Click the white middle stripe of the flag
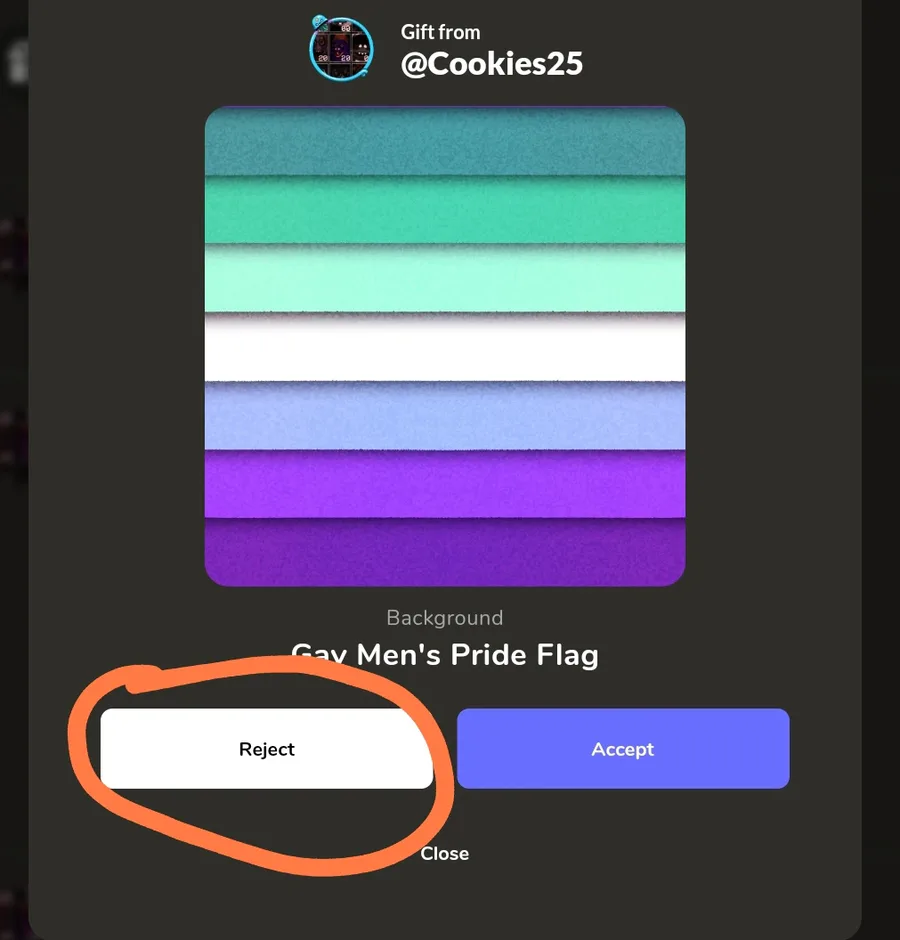900x940 pixels. coord(445,347)
